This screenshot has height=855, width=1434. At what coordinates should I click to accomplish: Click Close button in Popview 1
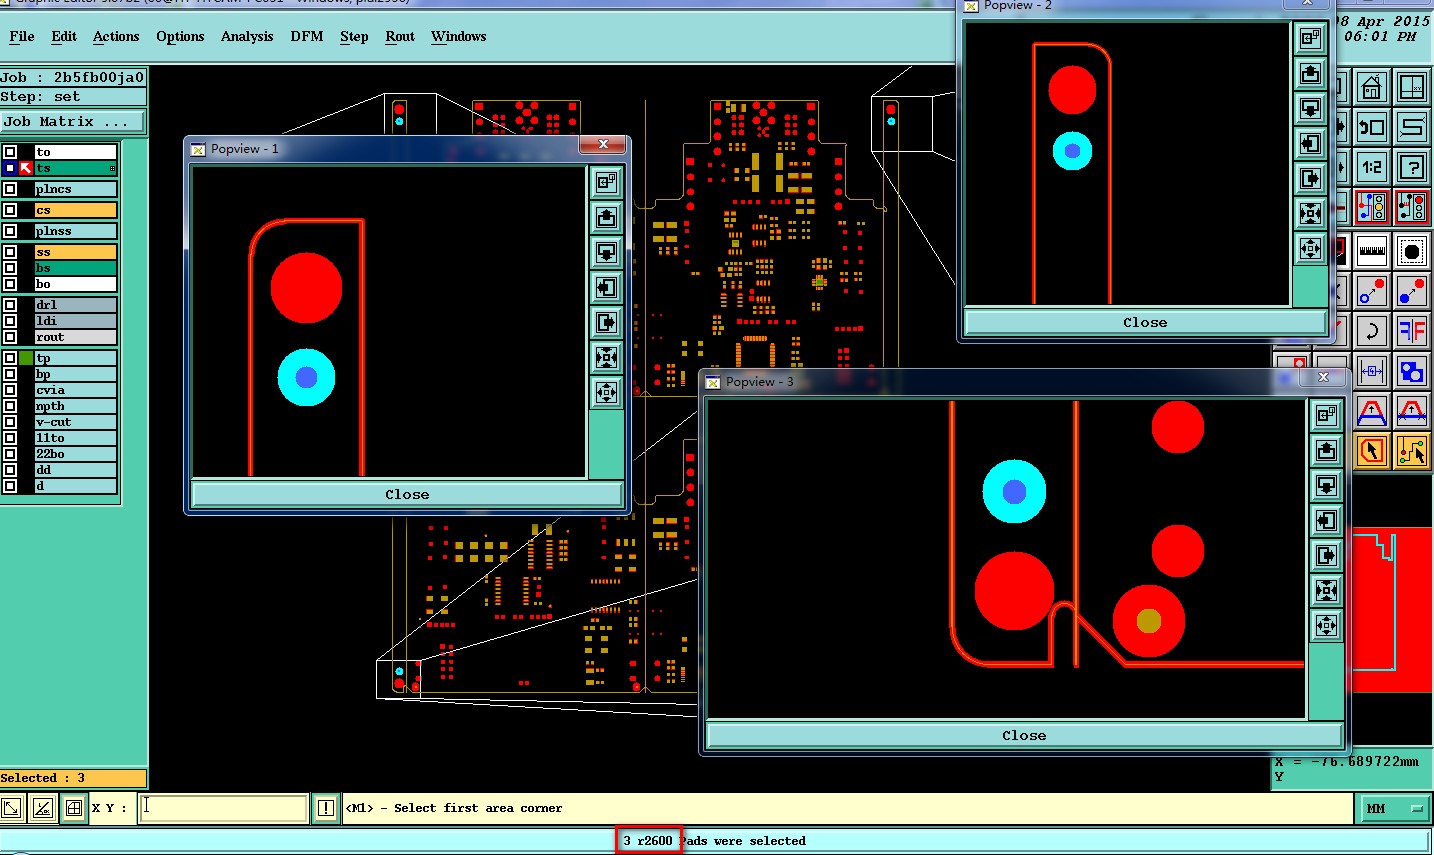pyautogui.click(x=407, y=494)
